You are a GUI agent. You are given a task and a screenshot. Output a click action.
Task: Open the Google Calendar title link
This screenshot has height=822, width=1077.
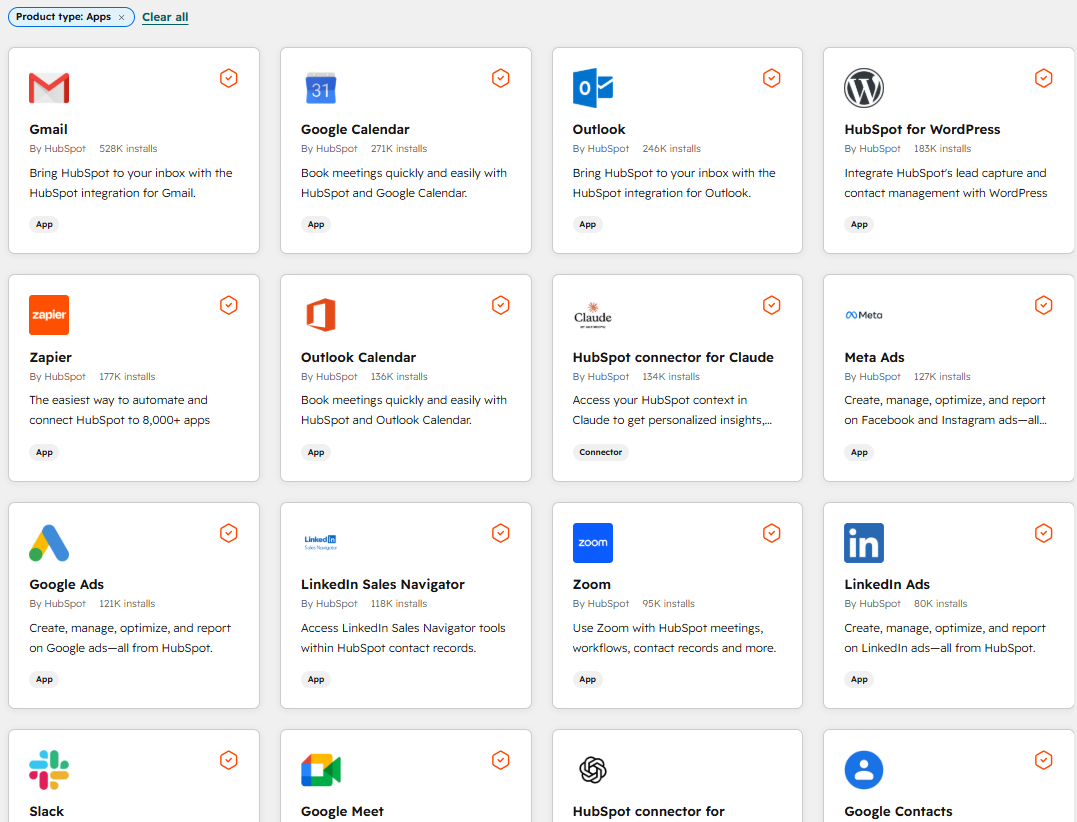pyautogui.click(x=355, y=129)
